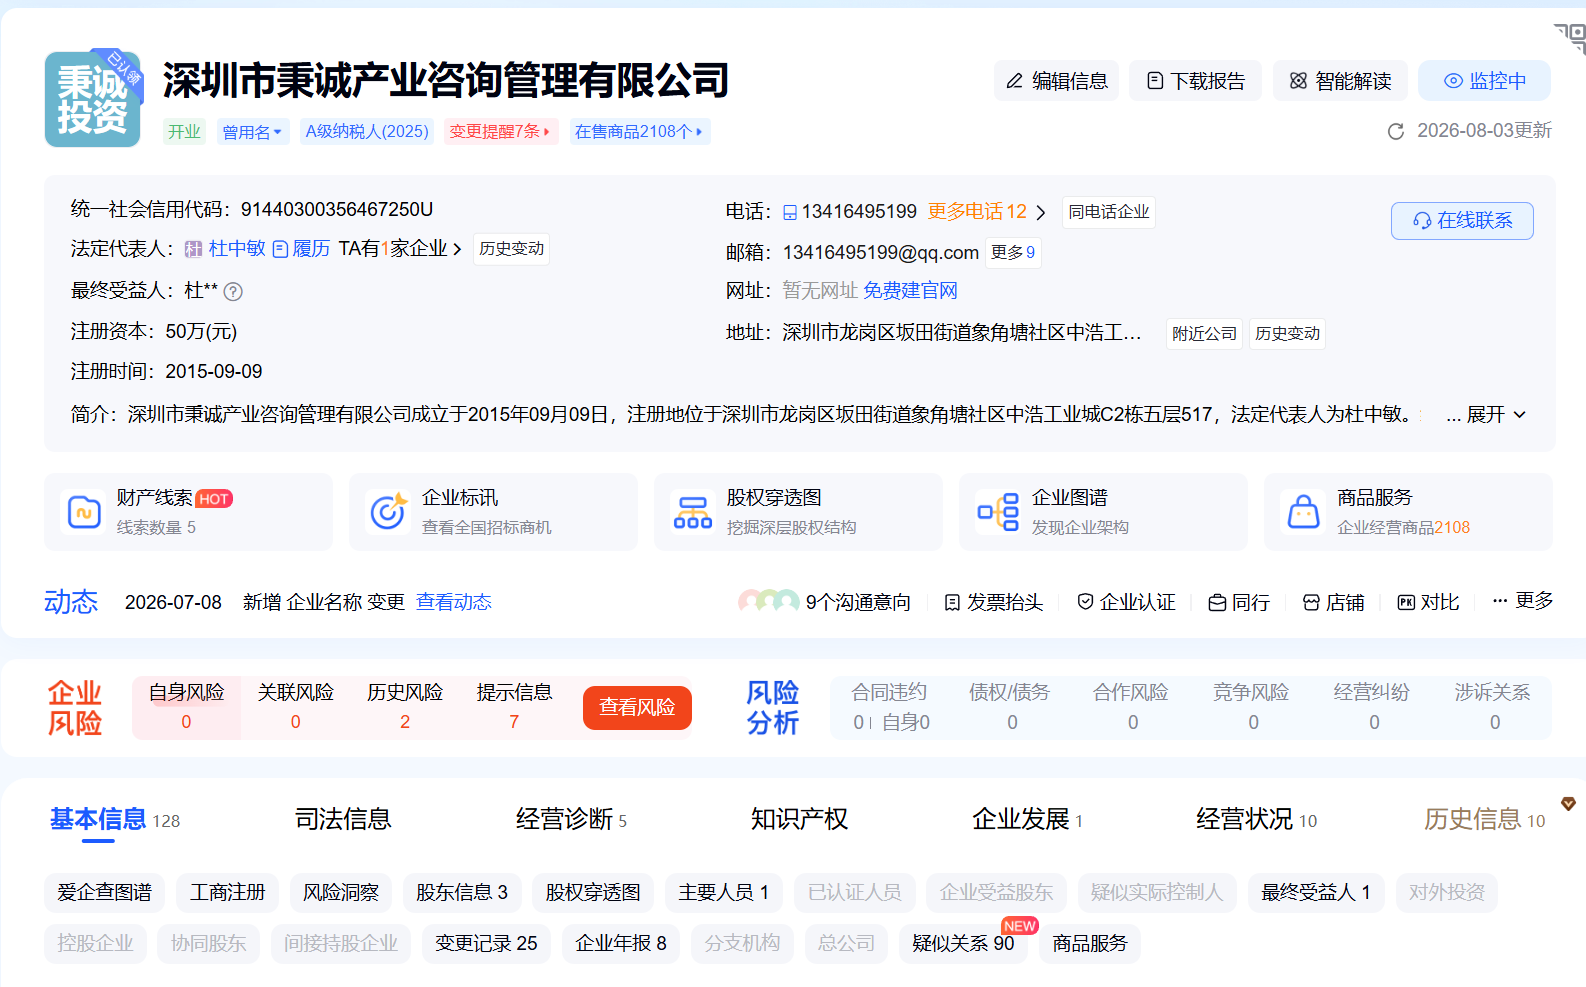The image size is (1586, 987).
Task: Click the refresh icon beside update date
Action: coord(1396,131)
